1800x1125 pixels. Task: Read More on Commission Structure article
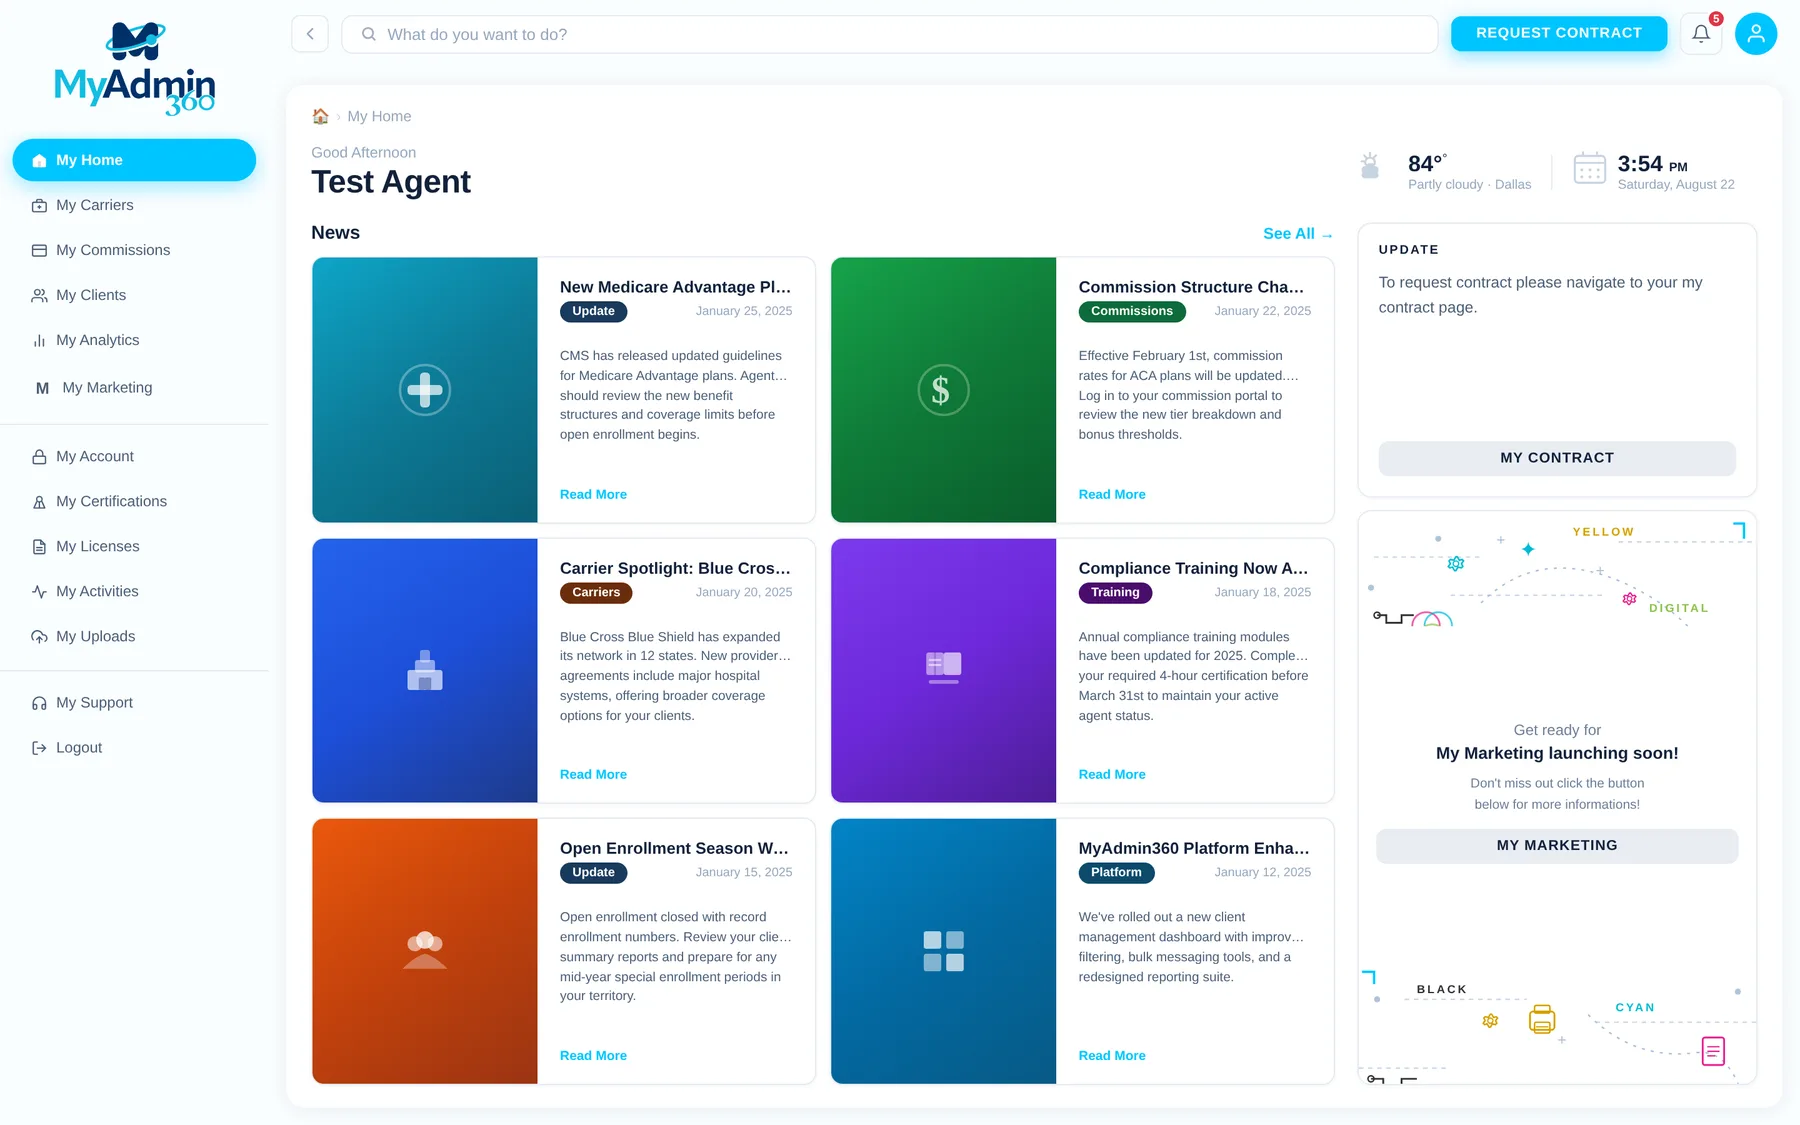pyautogui.click(x=1112, y=494)
